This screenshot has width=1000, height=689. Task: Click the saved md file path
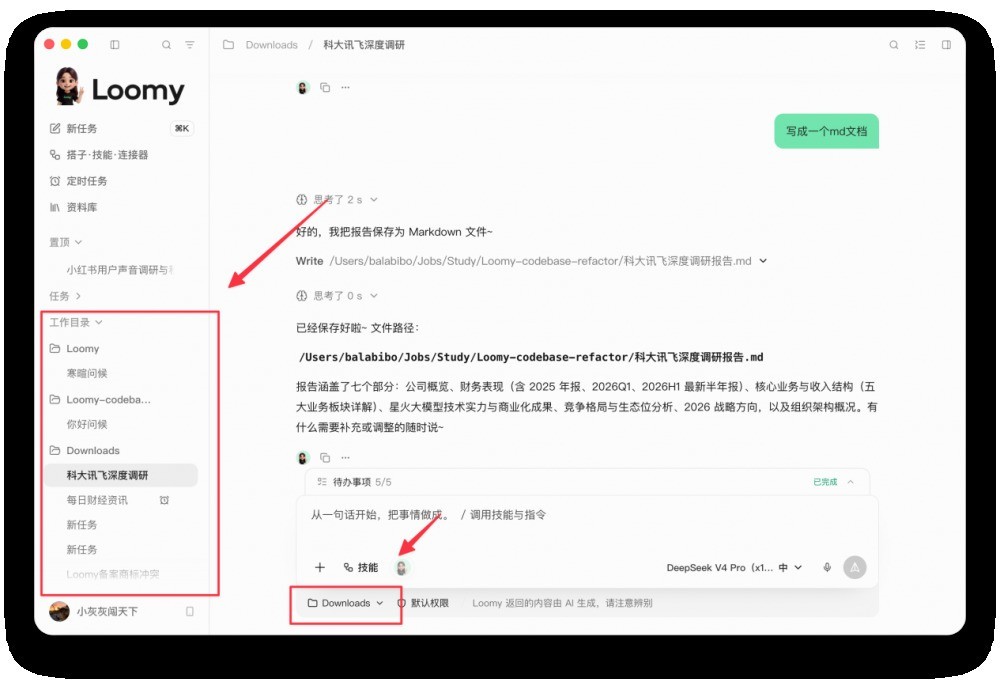pyautogui.click(x=531, y=357)
